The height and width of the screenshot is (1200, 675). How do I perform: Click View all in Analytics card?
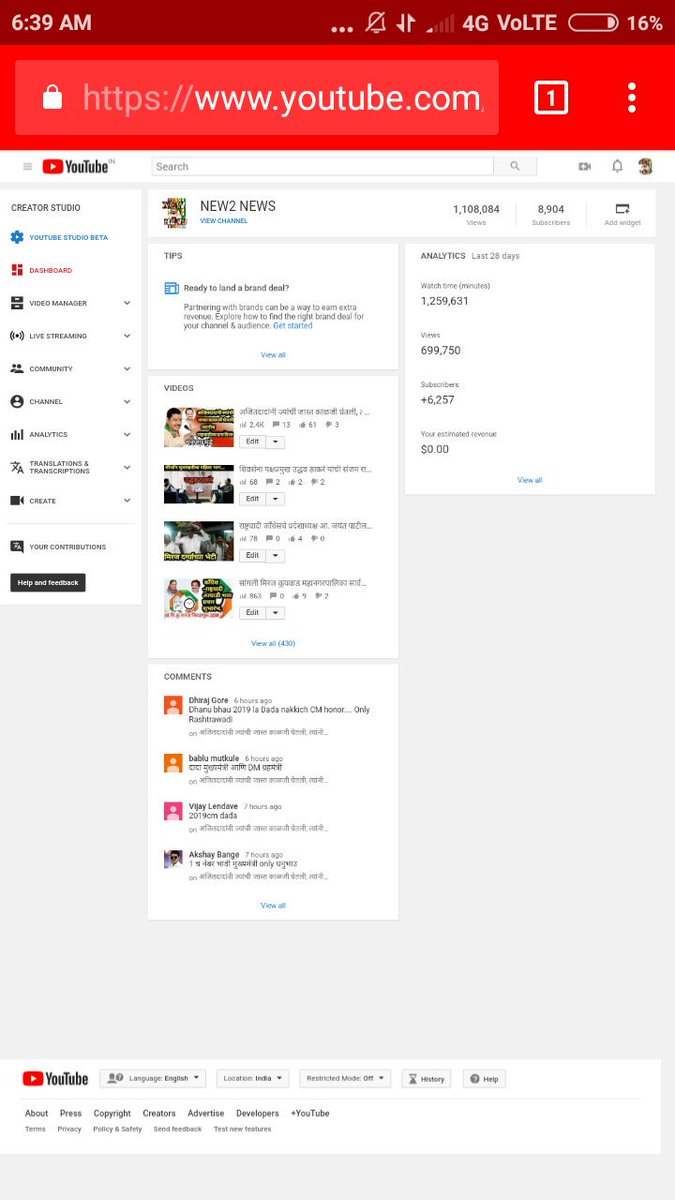(x=530, y=480)
